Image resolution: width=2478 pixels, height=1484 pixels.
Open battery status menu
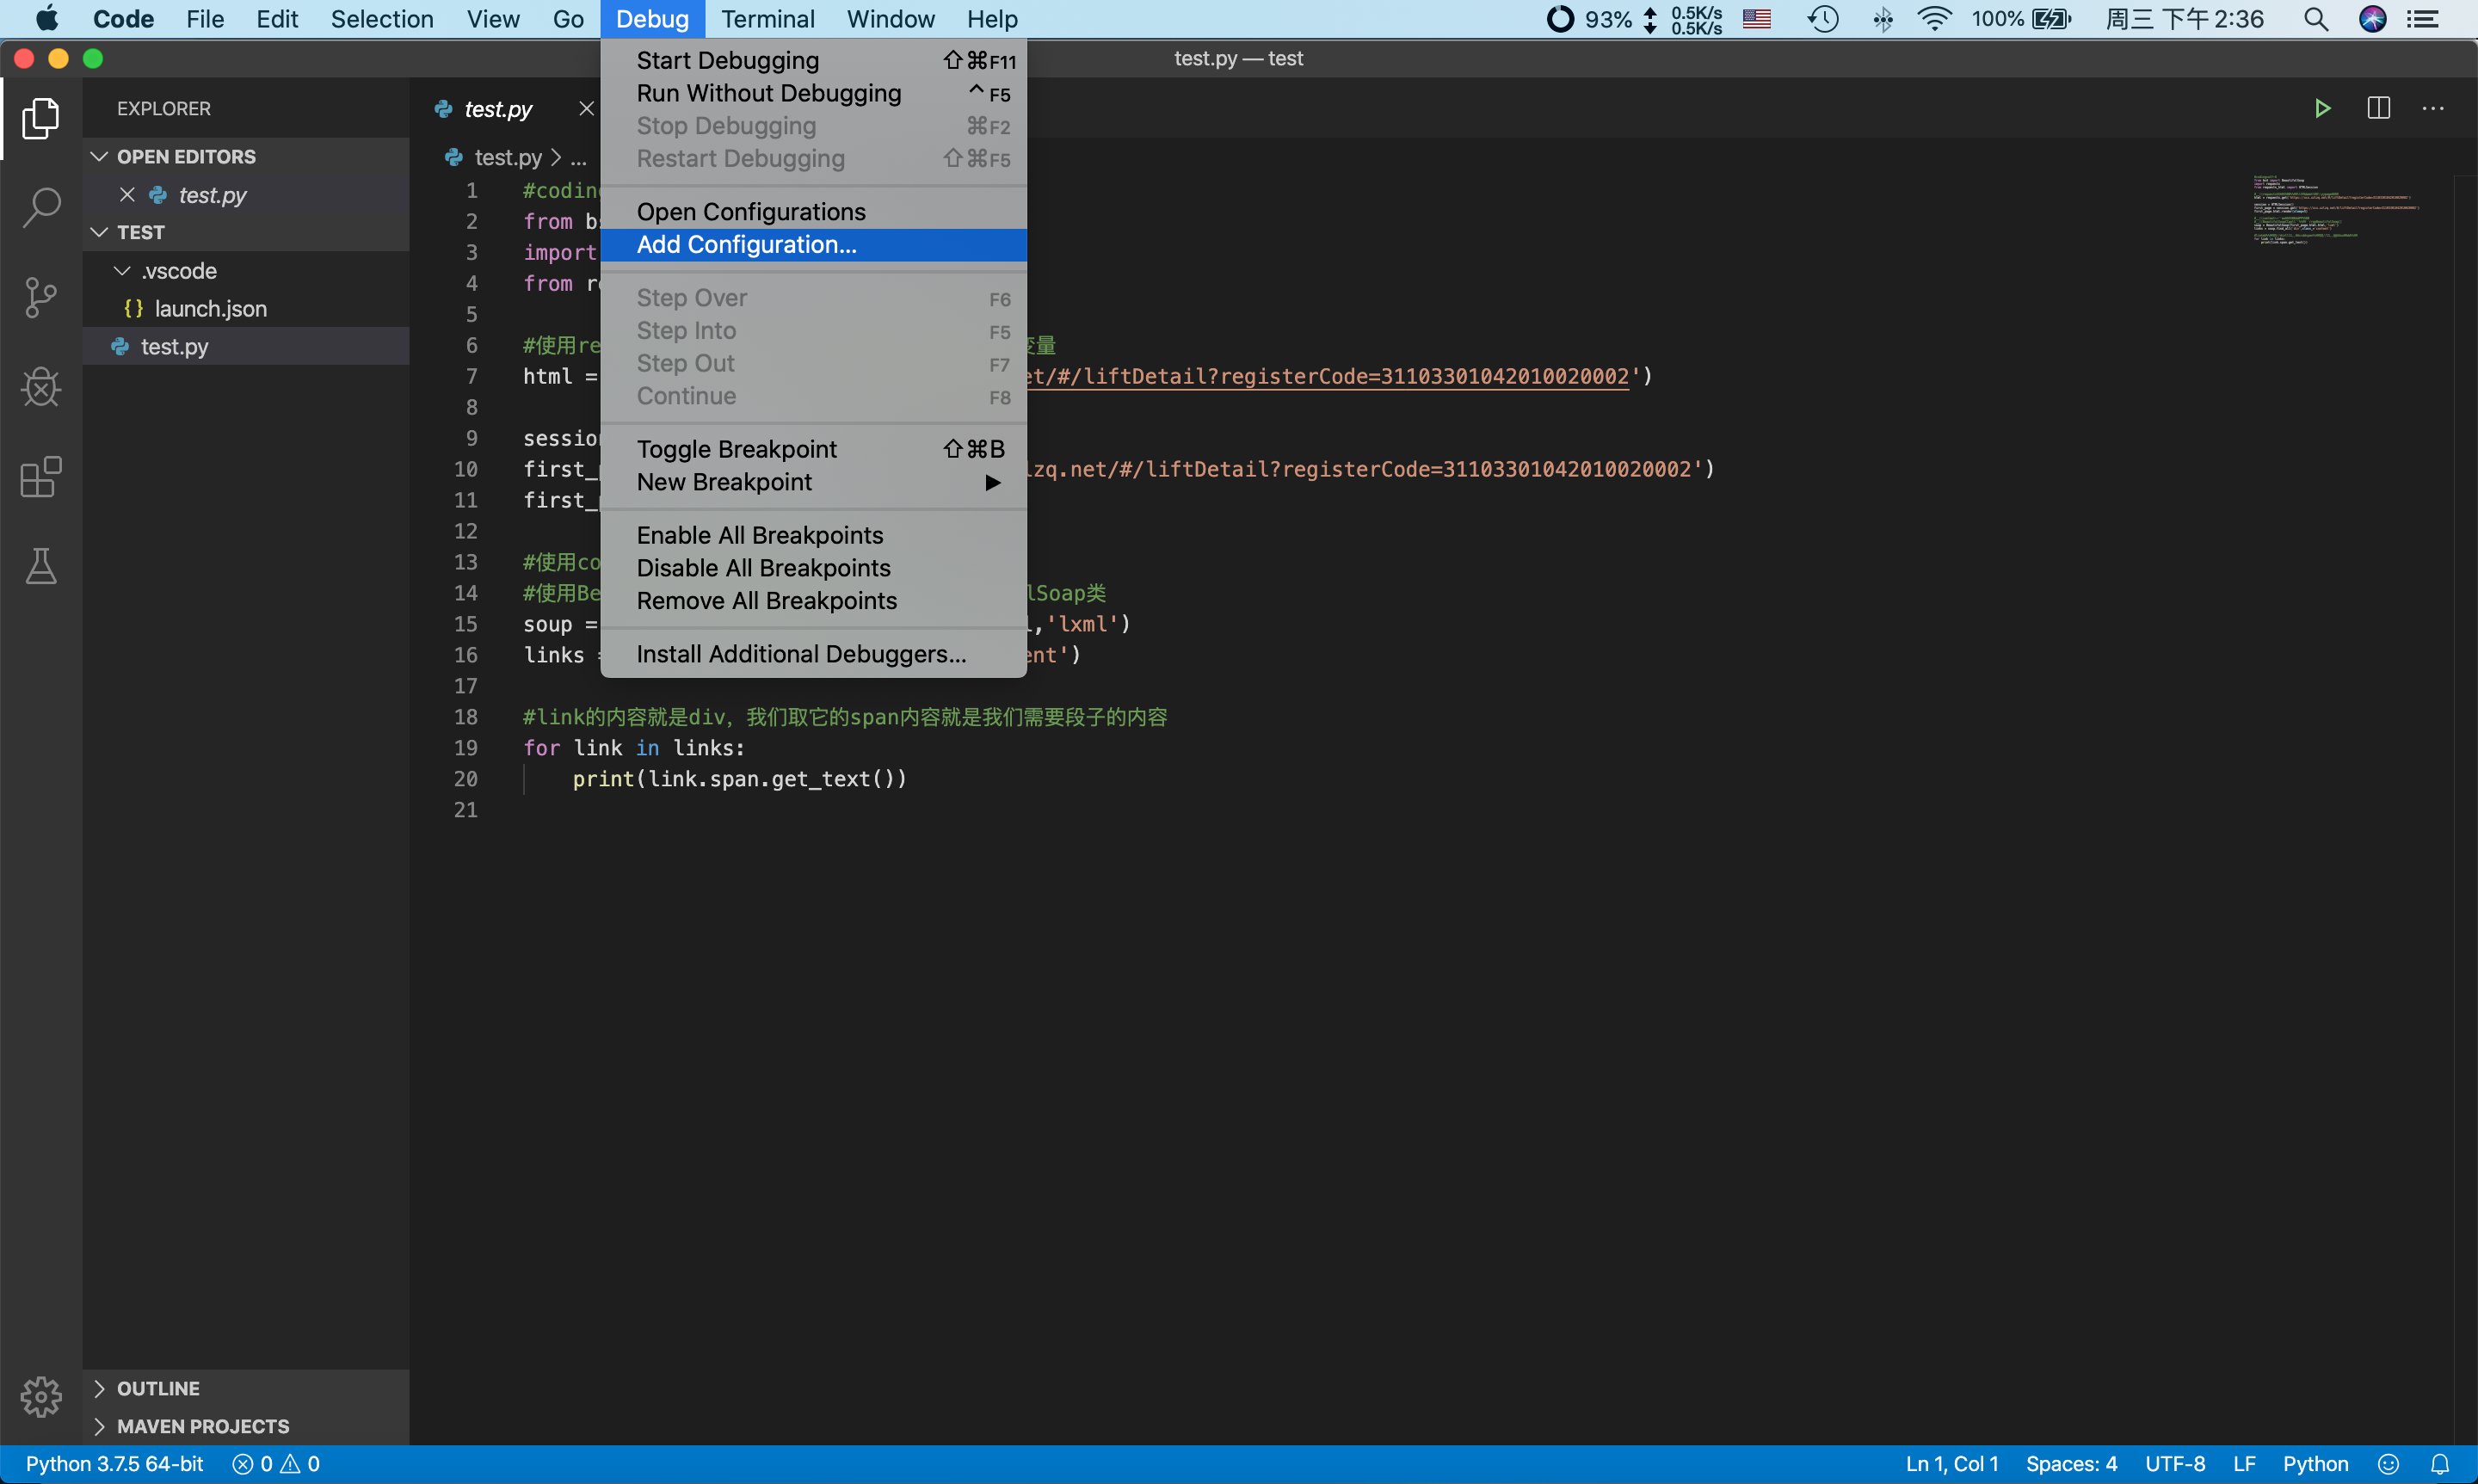click(x=2021, y=19)
